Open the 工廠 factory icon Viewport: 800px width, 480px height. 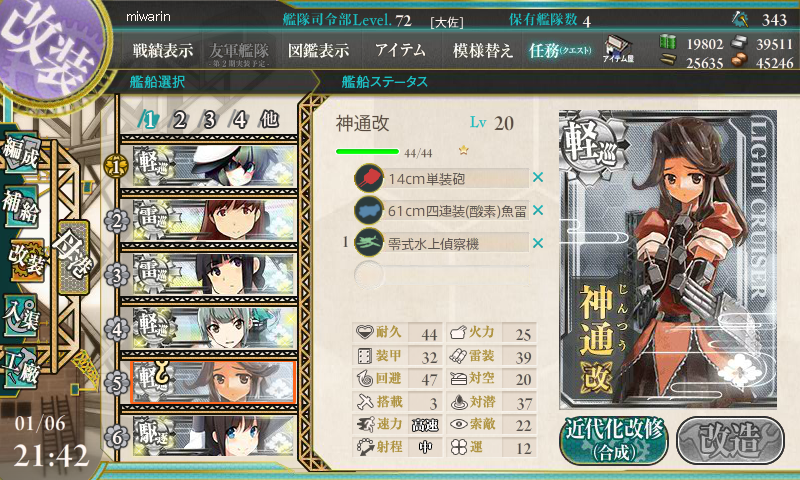[x=20, y=368]
